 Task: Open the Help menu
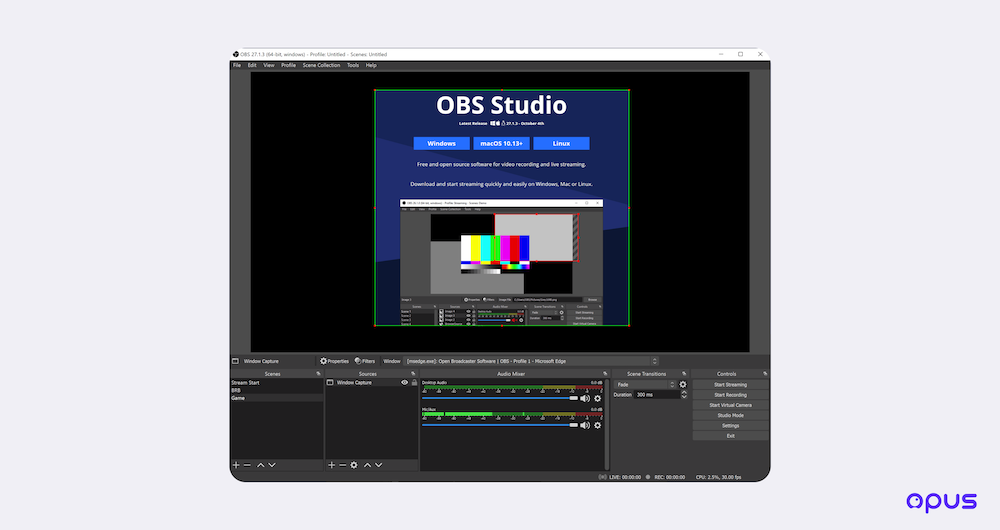(371, 65)
